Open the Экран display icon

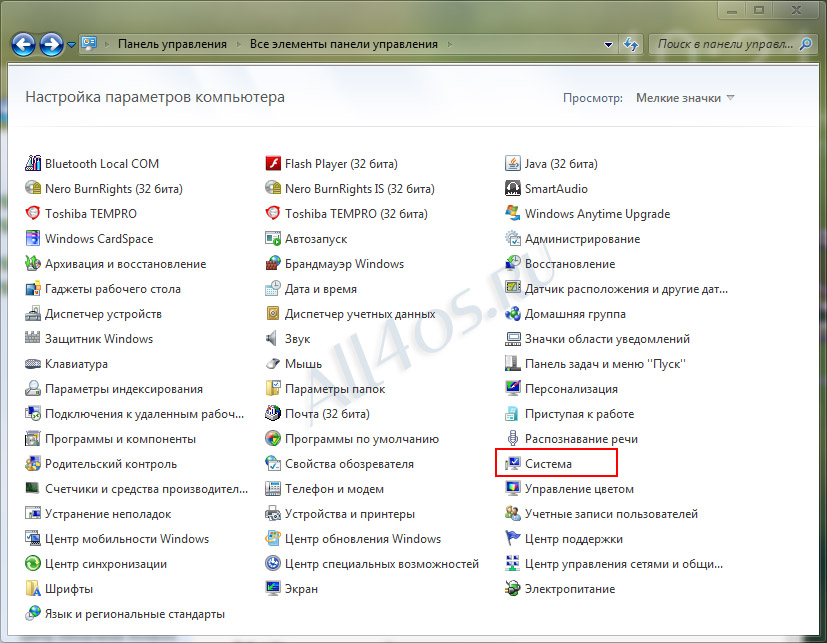[273, 589]
